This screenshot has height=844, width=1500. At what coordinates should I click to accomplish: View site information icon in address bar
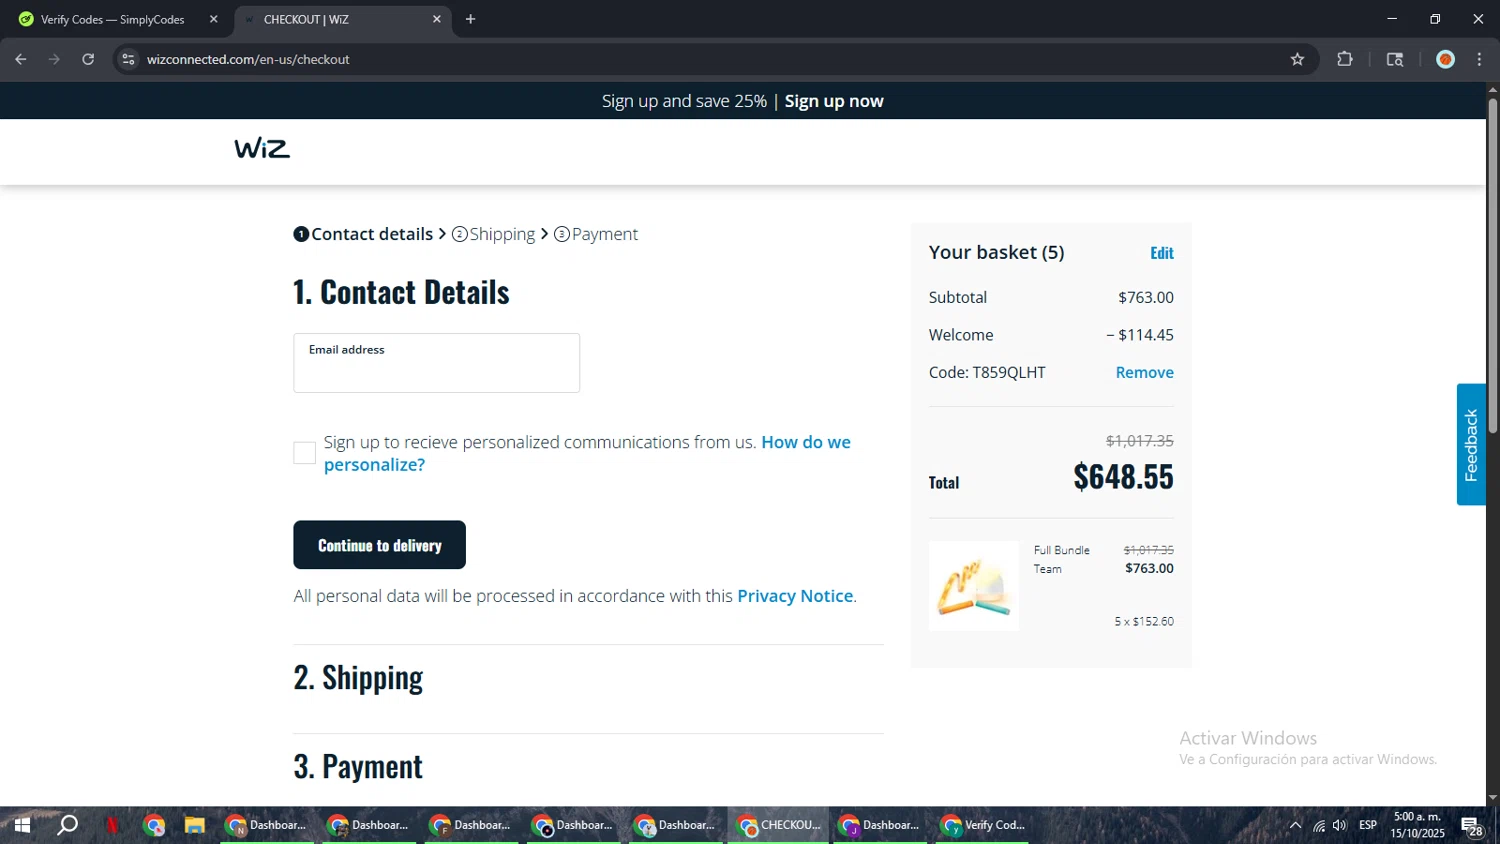click(x=128, y=59)
